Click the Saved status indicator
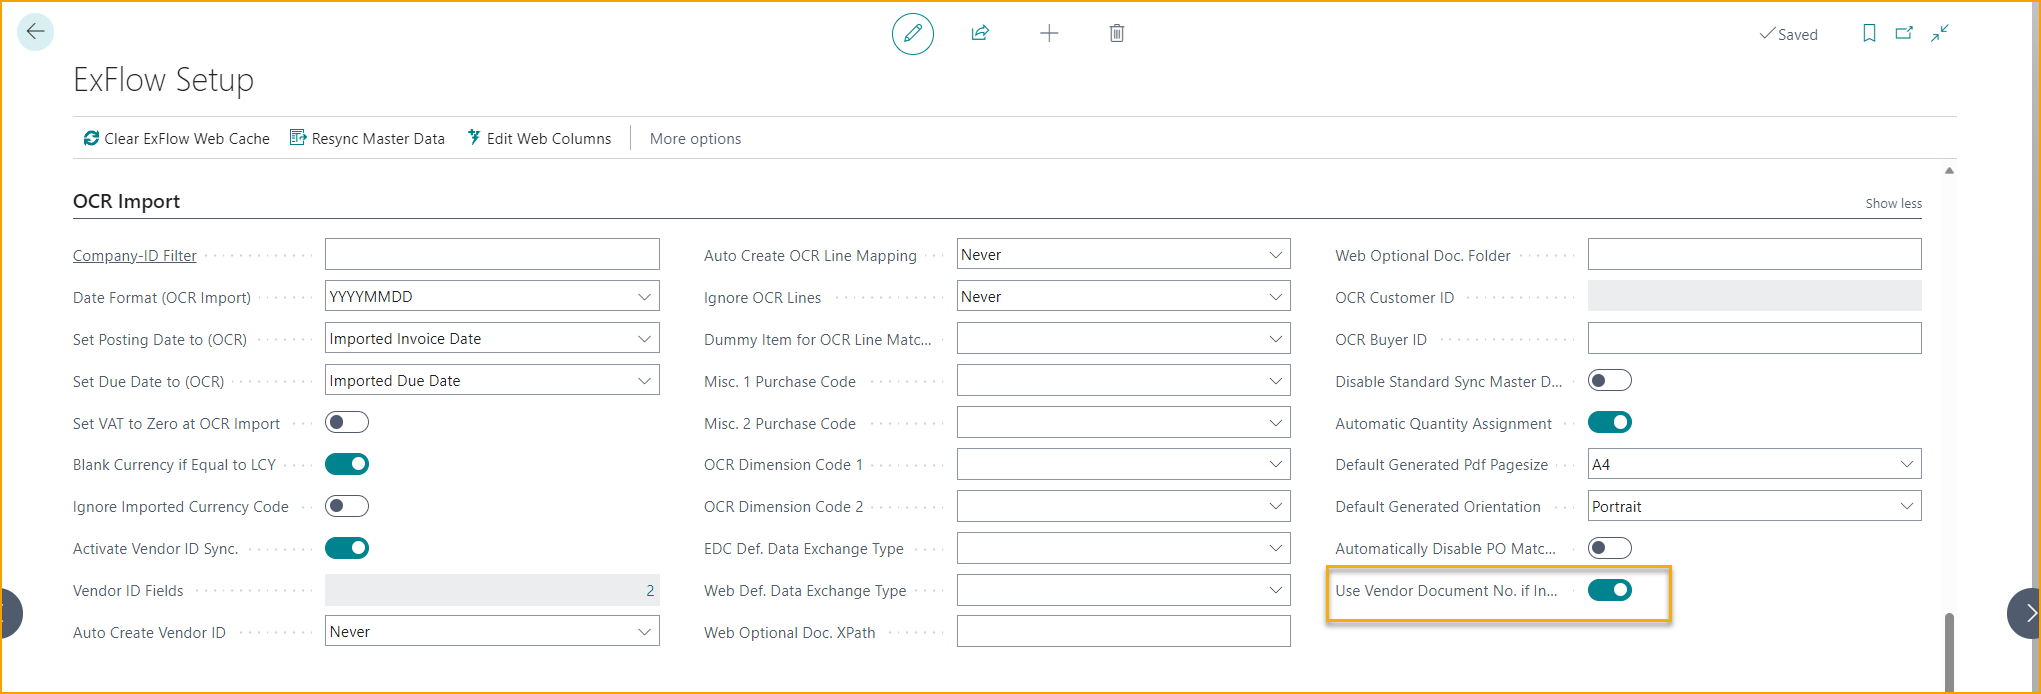Image resolution: width=2041 pixels, height=694 pixels. click(1788, 34)
